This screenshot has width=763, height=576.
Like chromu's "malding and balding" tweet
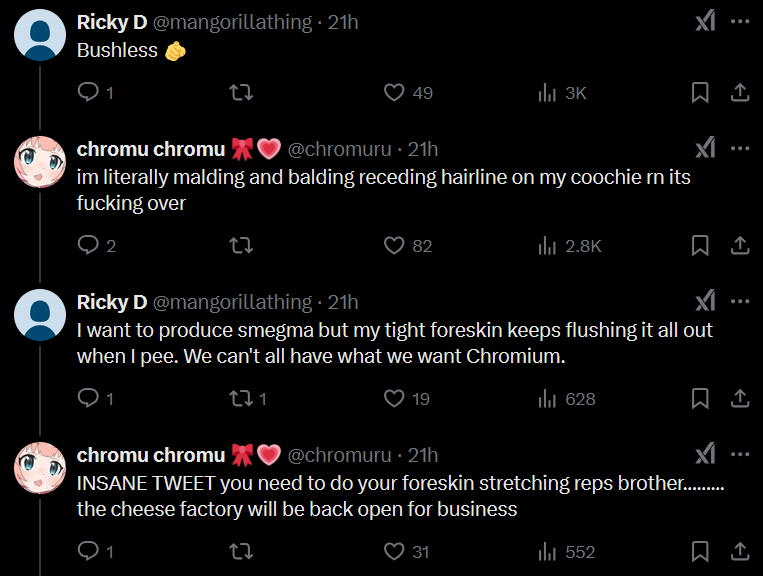[x=394, y=246]
